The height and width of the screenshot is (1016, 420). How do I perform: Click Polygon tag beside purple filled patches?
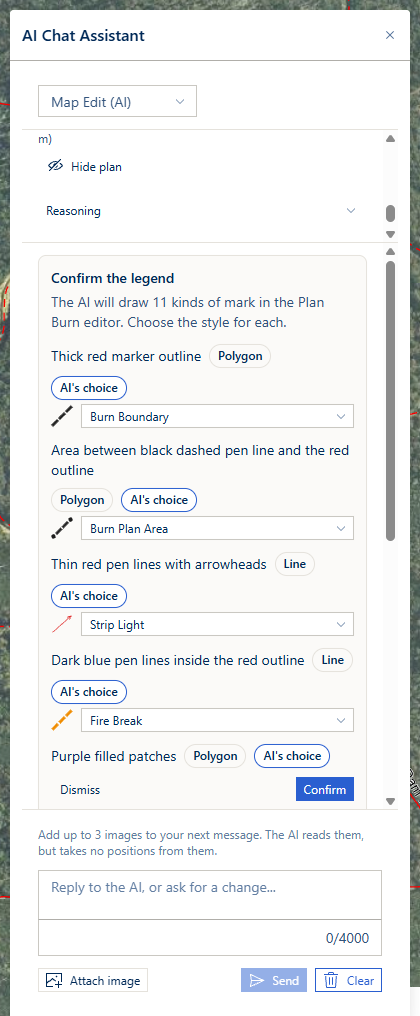pyautogui.click(x=215, y=756)
